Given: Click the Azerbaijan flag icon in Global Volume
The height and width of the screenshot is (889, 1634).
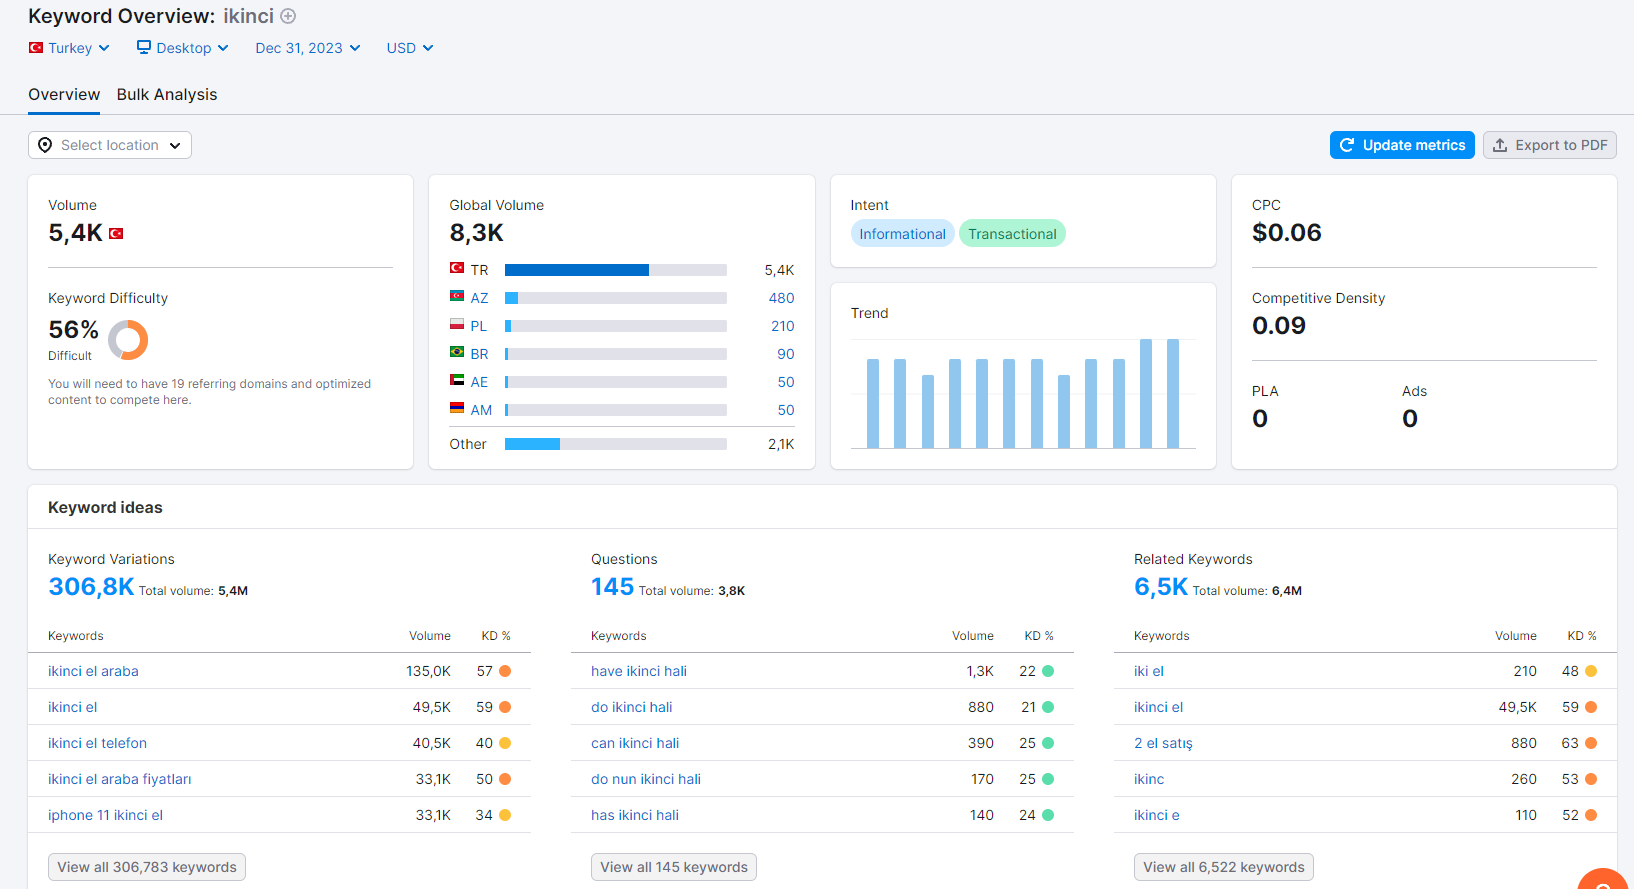Looking at the screenshot, I should coord(457,297).
